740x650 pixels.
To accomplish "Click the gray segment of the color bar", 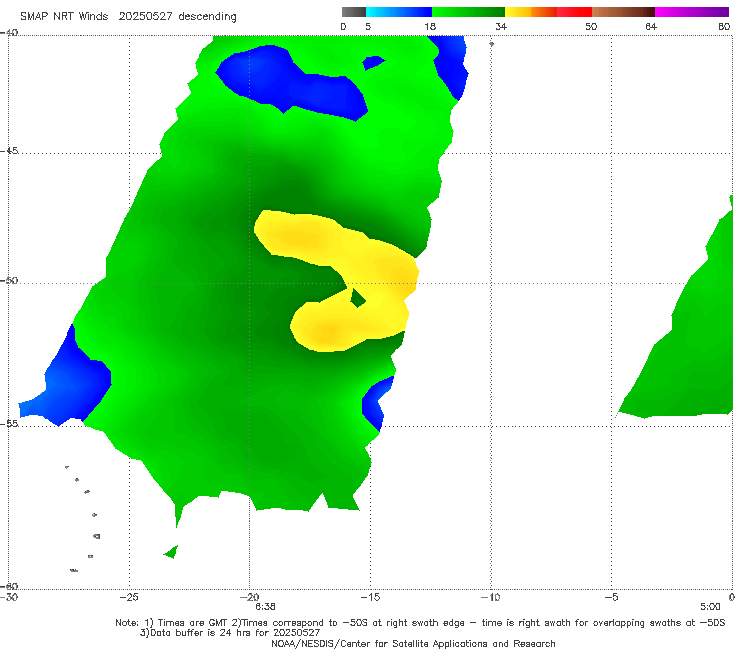I will [354, 12].
